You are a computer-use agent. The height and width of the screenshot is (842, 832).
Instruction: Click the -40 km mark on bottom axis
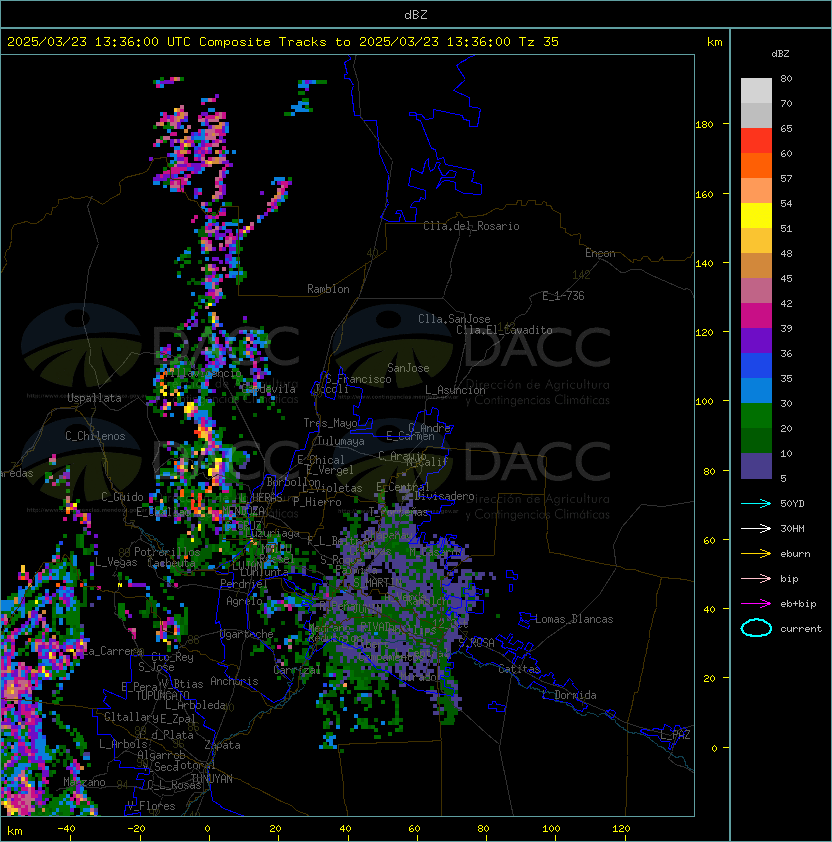coord(66,829)
